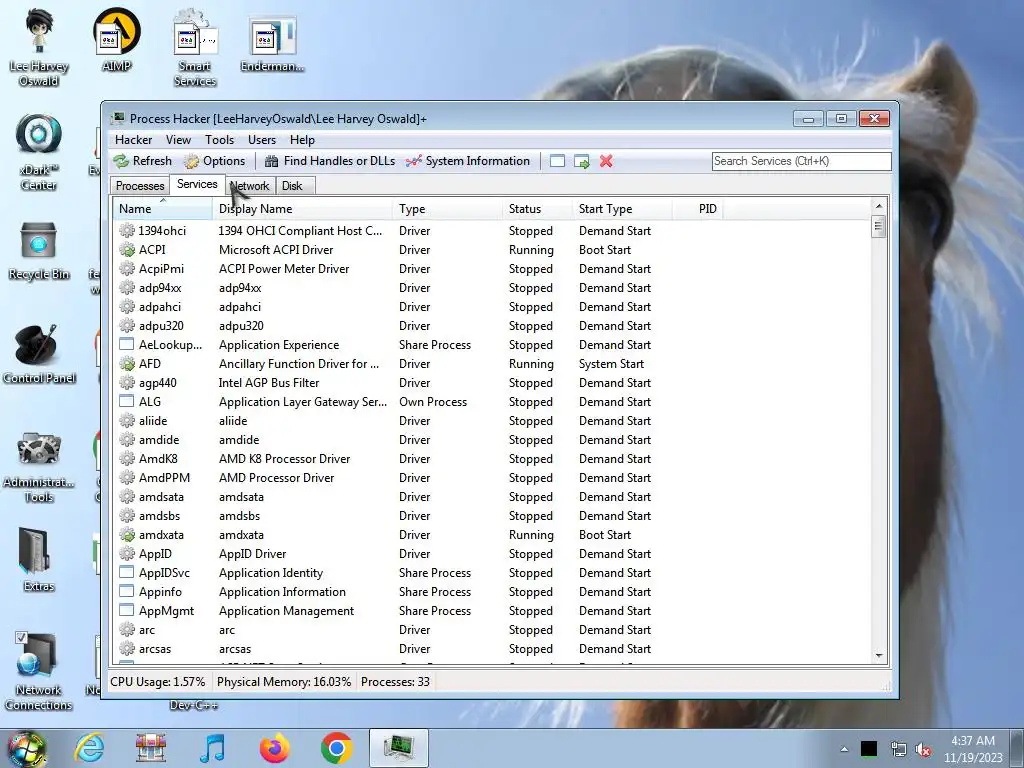
Task: Switch to the Processes tab
Action: (x=140, y=186)
